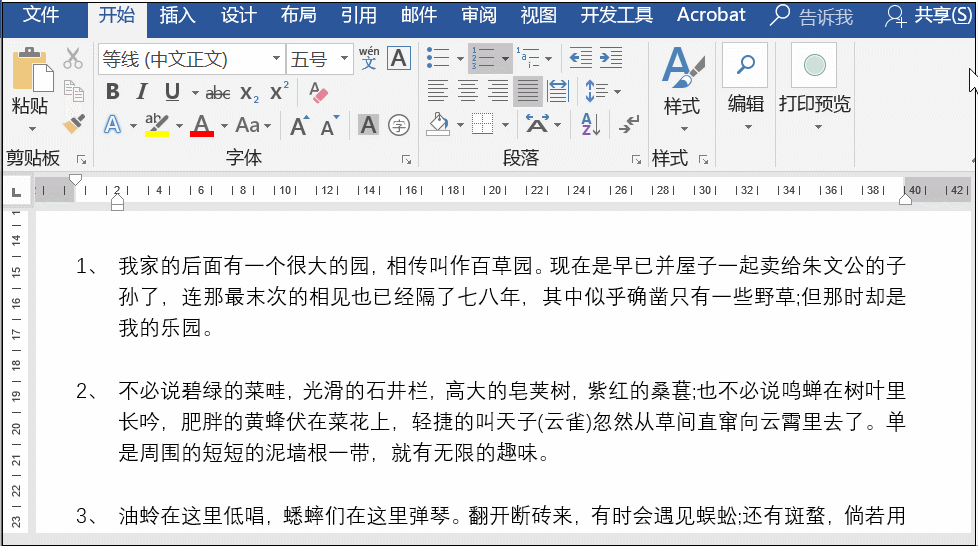
Task: Click the Distributed alignment icon
Action: [x=558, y=92]
